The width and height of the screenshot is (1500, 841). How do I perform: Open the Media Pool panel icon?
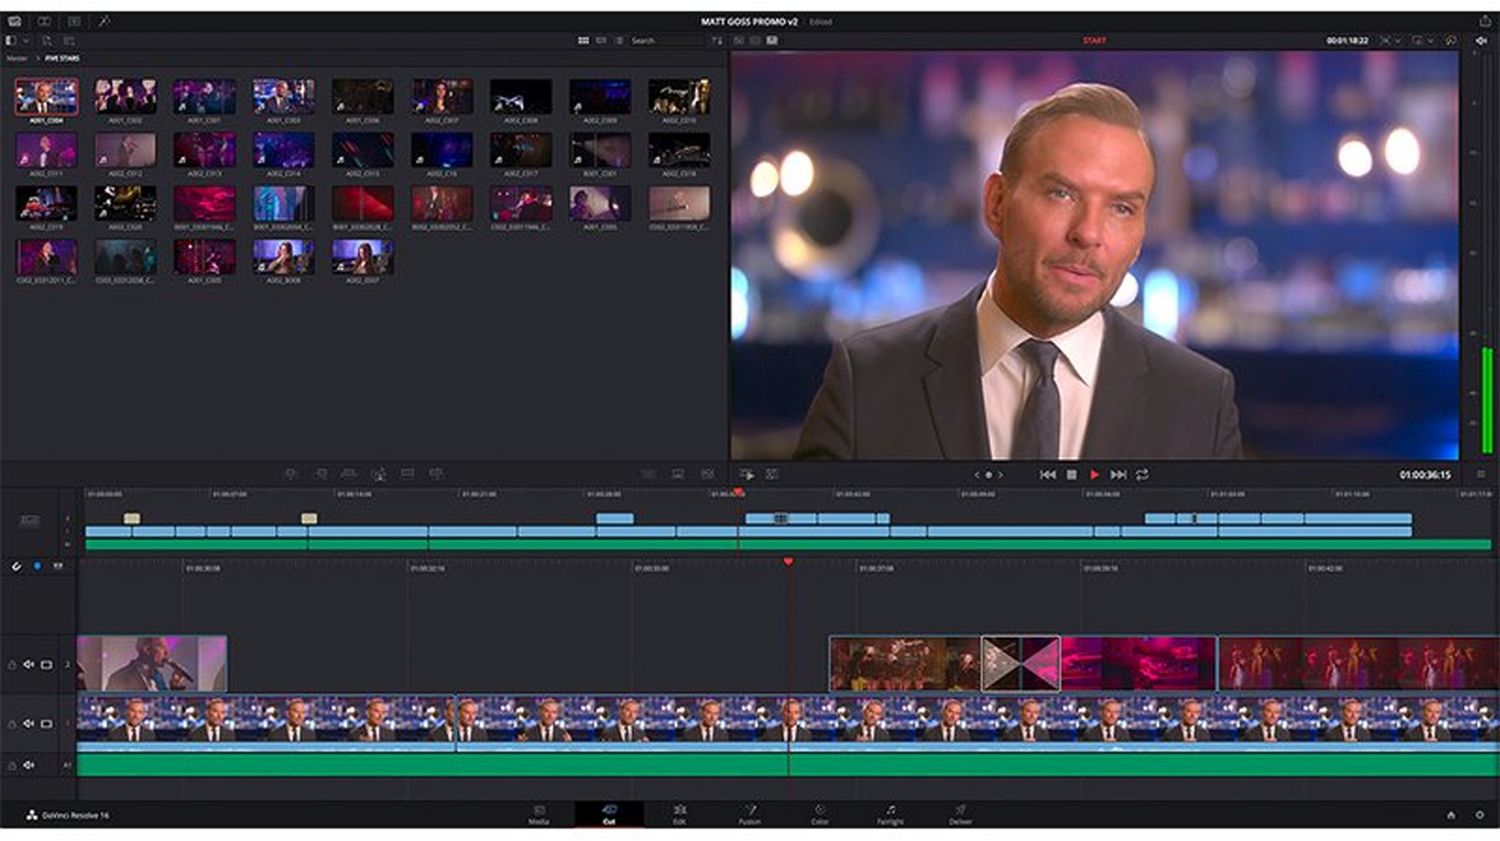point(15,21)
